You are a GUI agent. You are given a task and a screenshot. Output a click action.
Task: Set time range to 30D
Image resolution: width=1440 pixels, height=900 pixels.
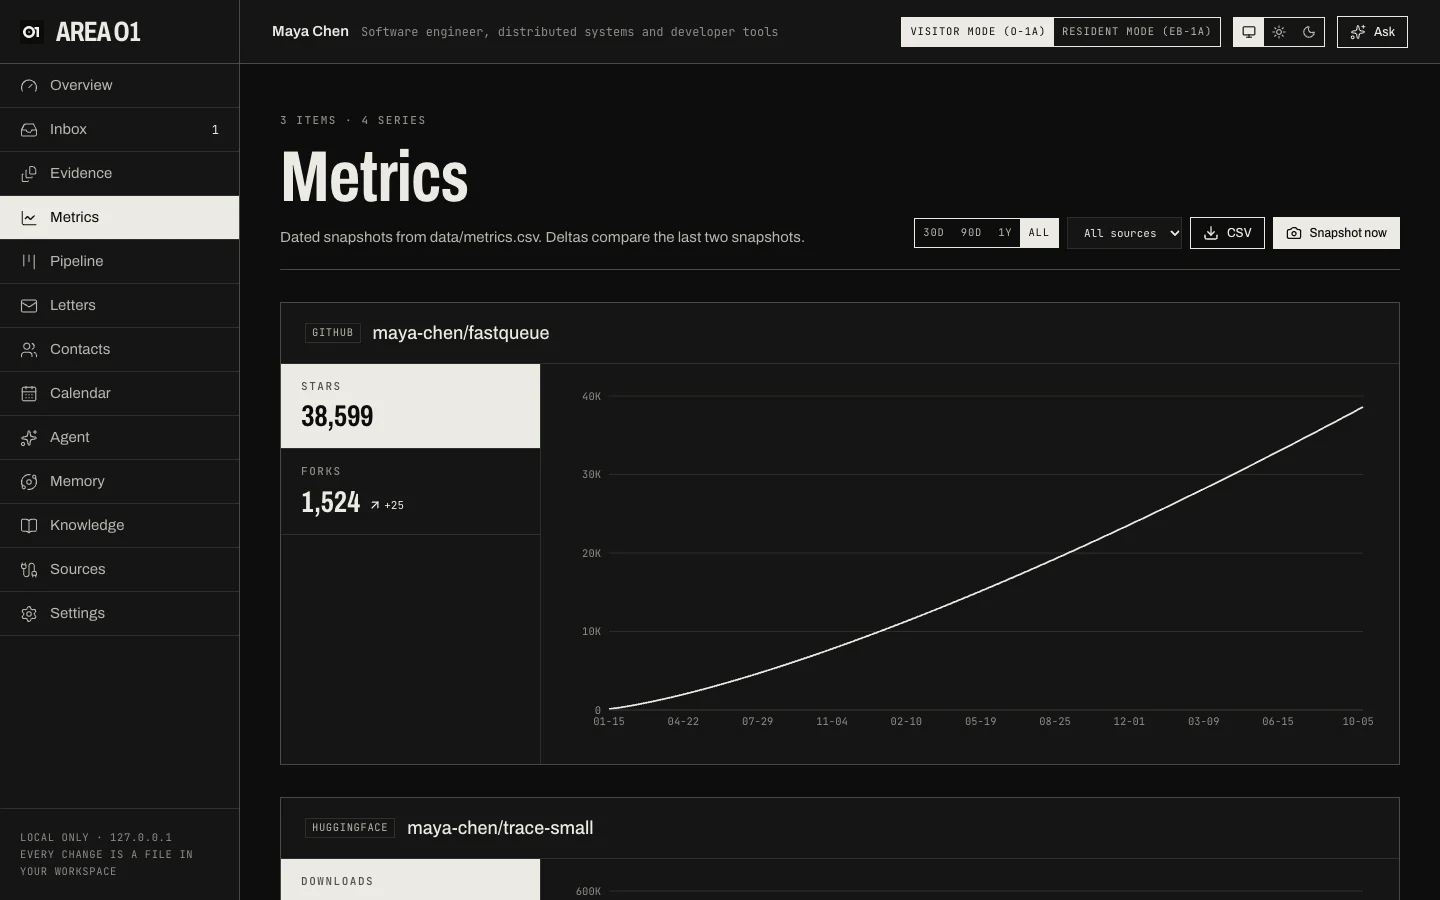[x=933, y=233]
